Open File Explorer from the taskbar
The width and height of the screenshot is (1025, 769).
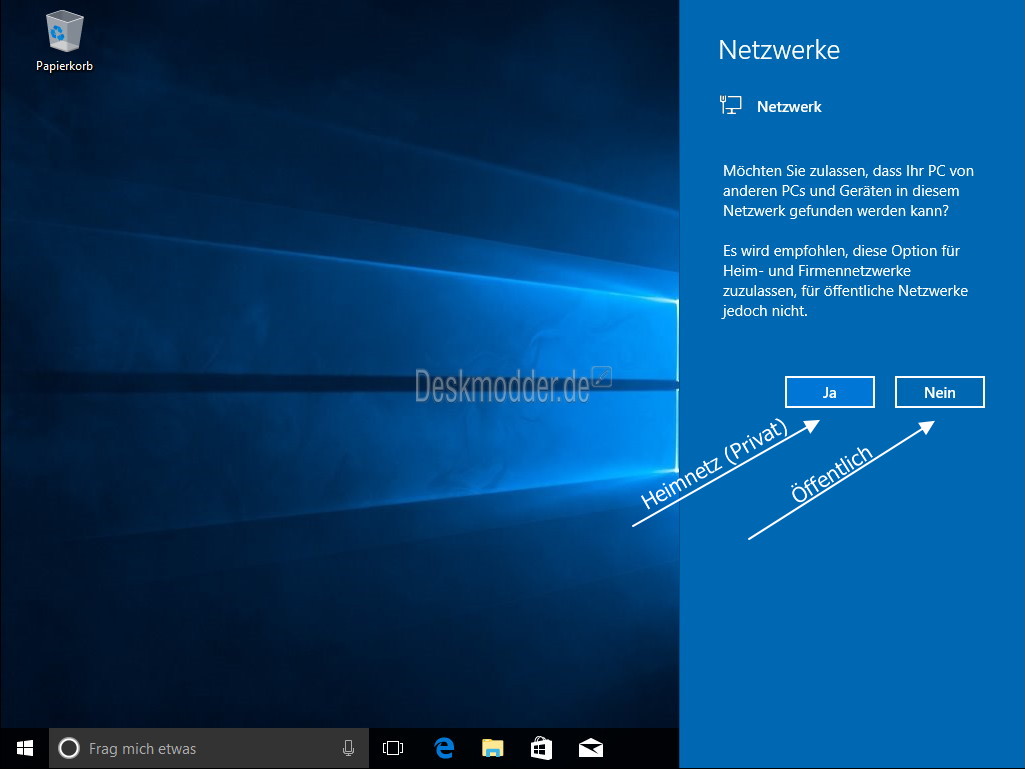click(493, 748)
